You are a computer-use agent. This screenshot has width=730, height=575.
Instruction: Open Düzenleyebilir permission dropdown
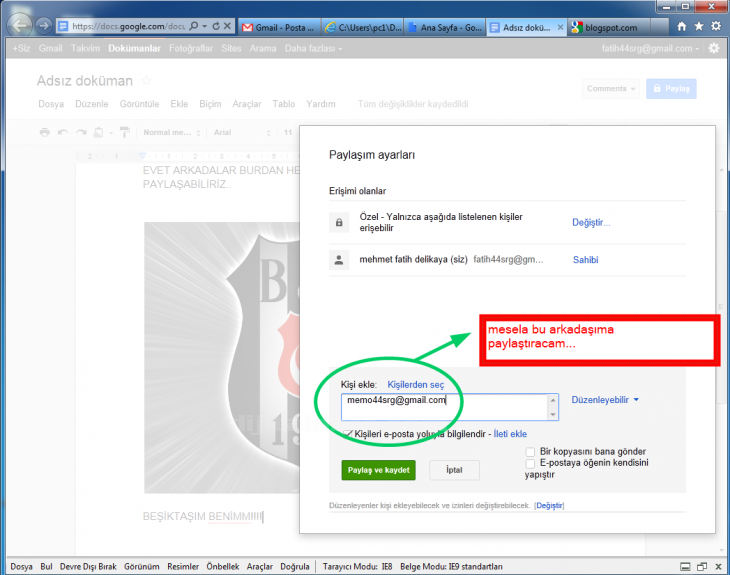click(605, 400)
